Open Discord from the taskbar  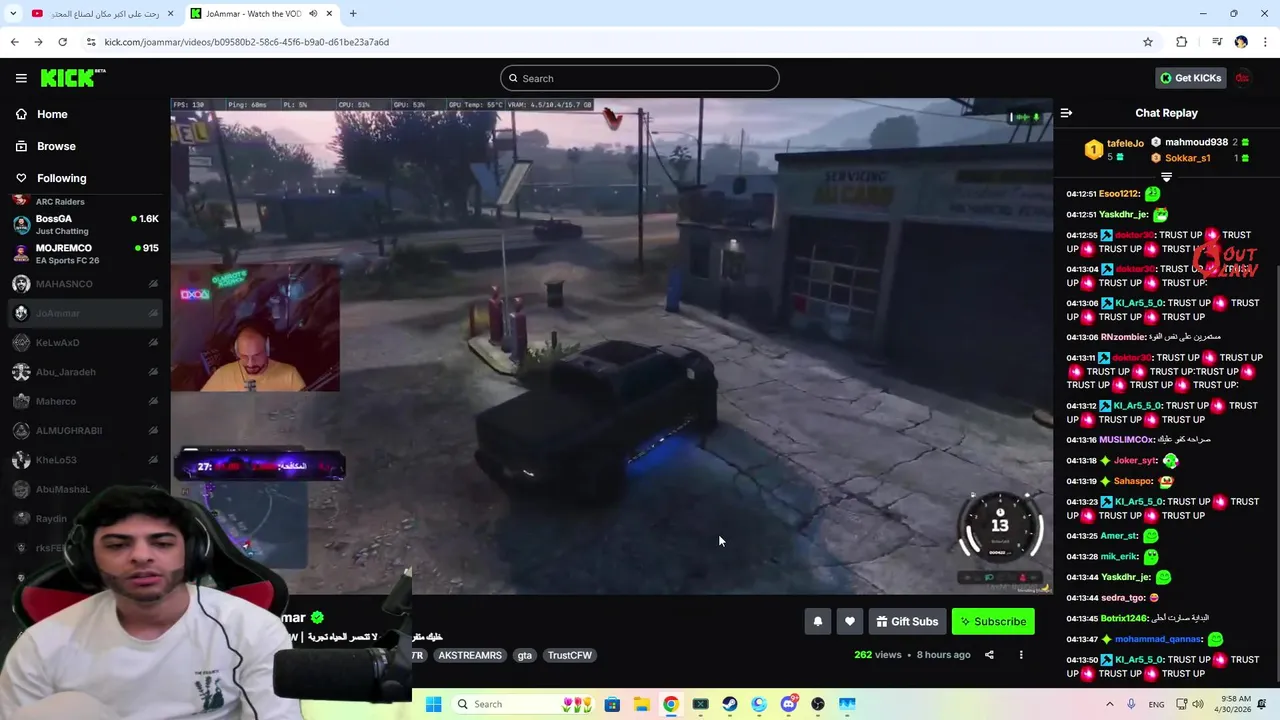789,704
